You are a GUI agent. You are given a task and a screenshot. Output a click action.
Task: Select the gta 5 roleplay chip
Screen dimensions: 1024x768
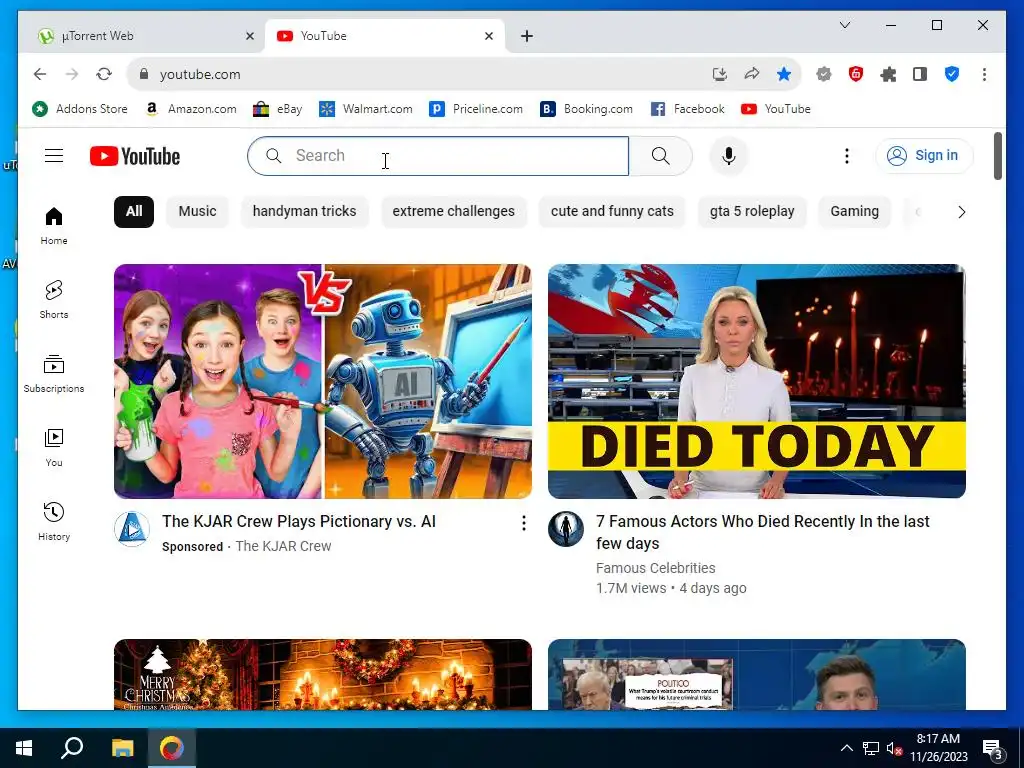coord(752,212)
